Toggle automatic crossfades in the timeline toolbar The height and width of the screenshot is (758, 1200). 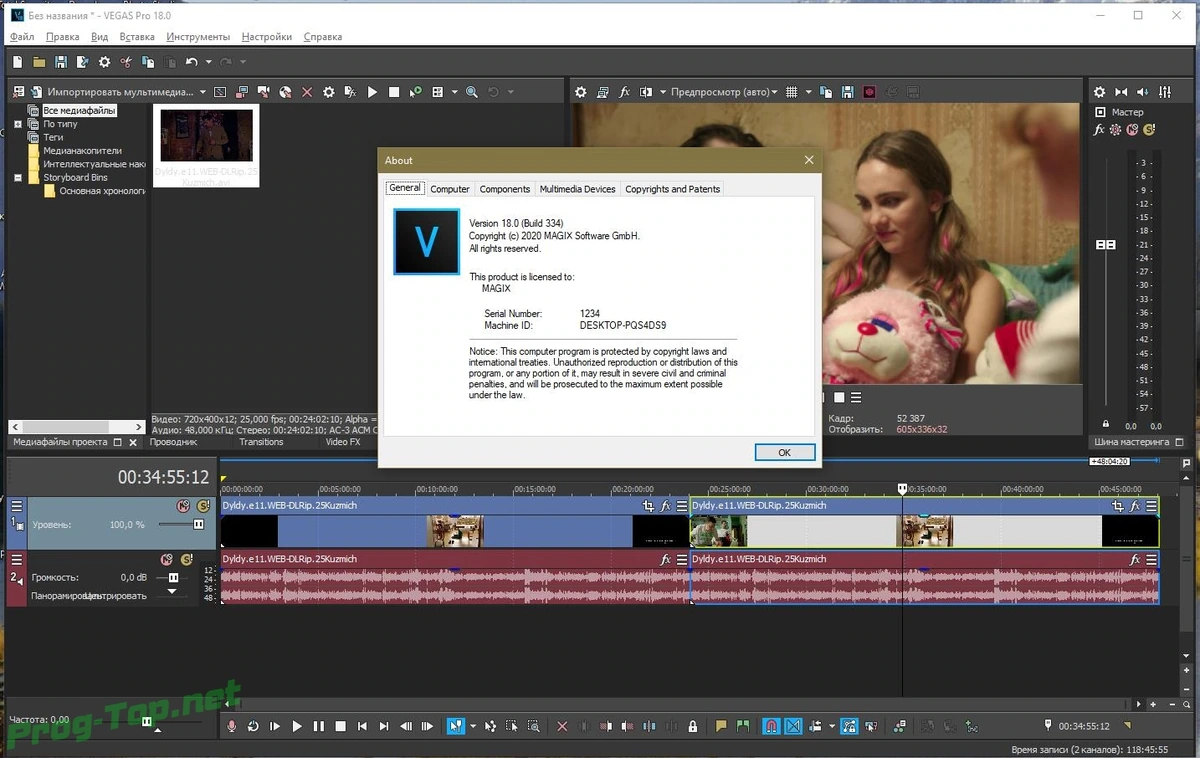point(793,726)
